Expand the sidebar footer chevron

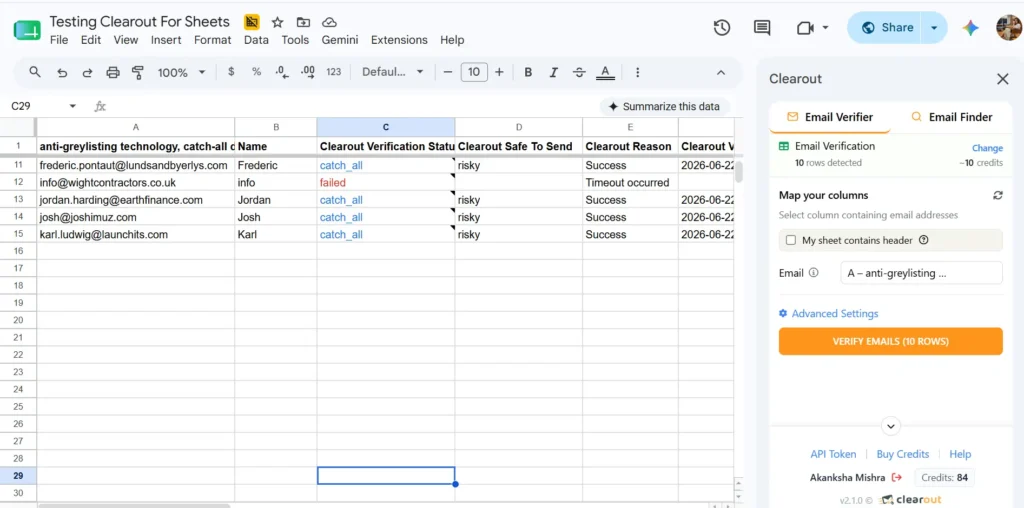[x=891, y=426]
